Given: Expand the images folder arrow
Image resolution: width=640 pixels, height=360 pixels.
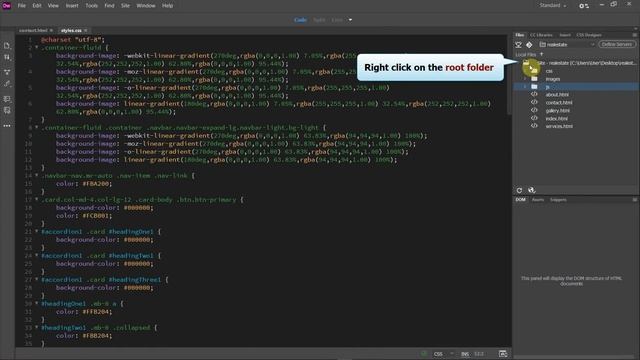Looking at the screenshot, I should click(525, 79).
